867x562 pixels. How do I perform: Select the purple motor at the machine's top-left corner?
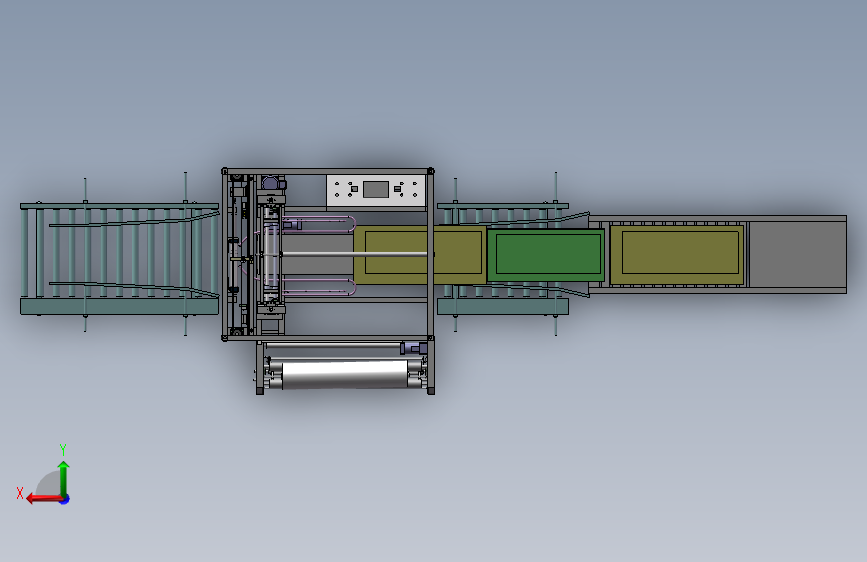273,184
